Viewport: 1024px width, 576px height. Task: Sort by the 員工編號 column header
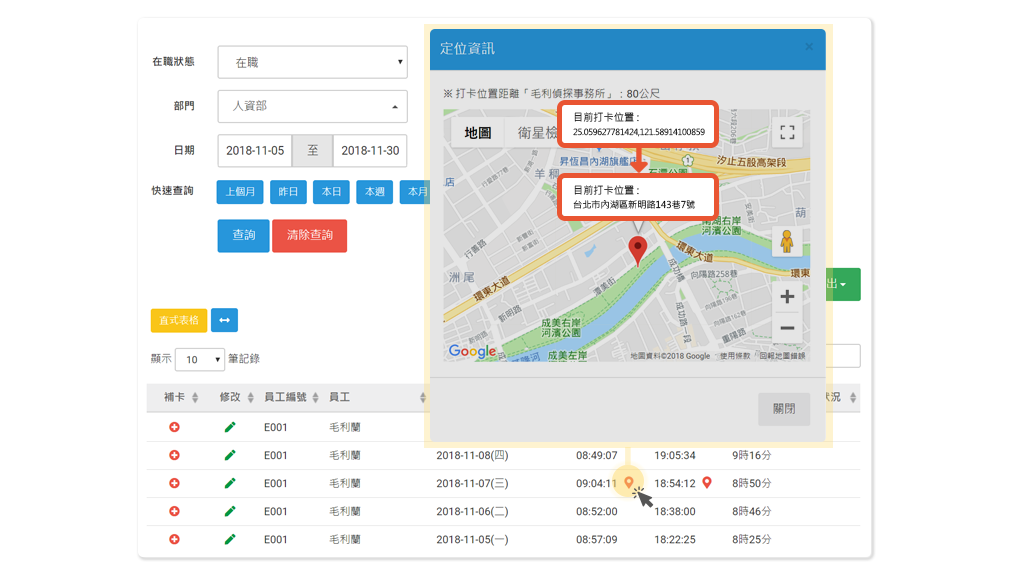pyautogui.click(x=291, y=397)
